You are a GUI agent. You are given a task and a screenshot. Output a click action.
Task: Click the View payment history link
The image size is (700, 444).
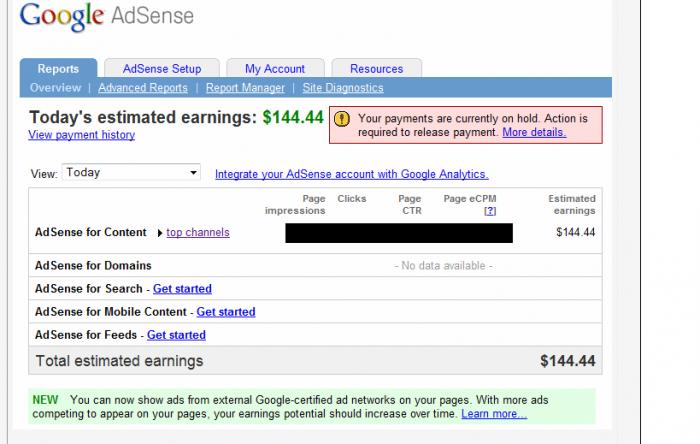point(82,135)
